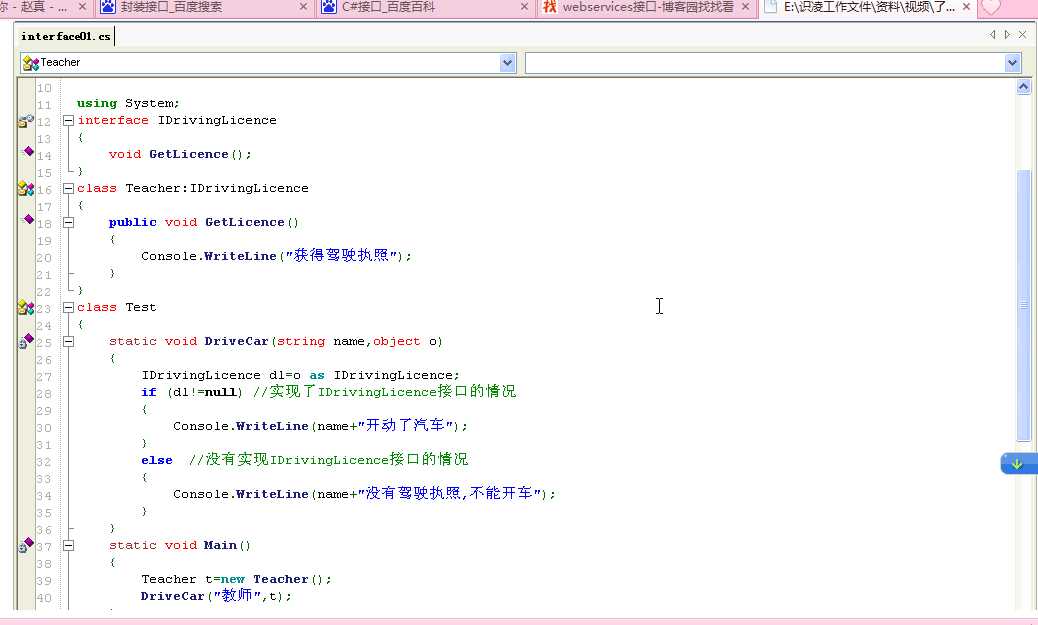Close the interface01.cs editor pane

1023,34
